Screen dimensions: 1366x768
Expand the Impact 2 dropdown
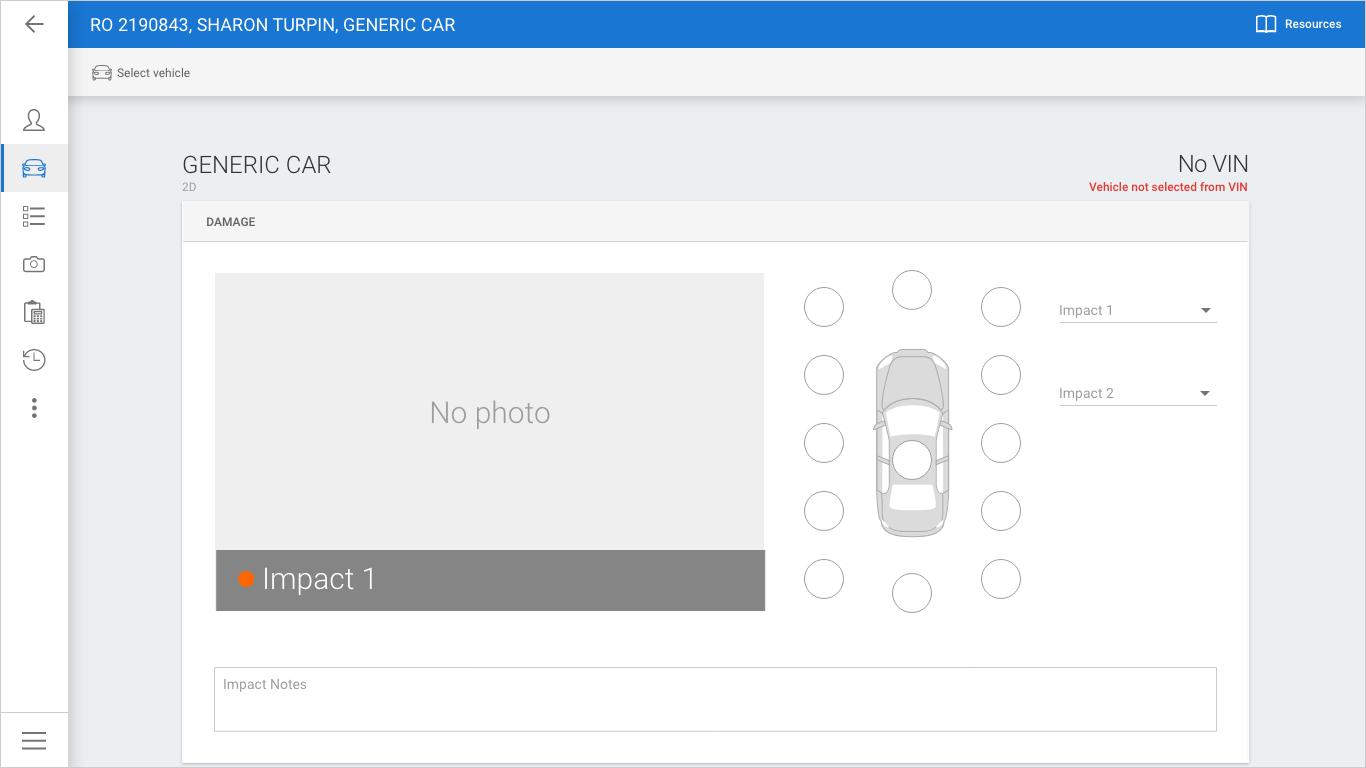(x=1138, y=393)
